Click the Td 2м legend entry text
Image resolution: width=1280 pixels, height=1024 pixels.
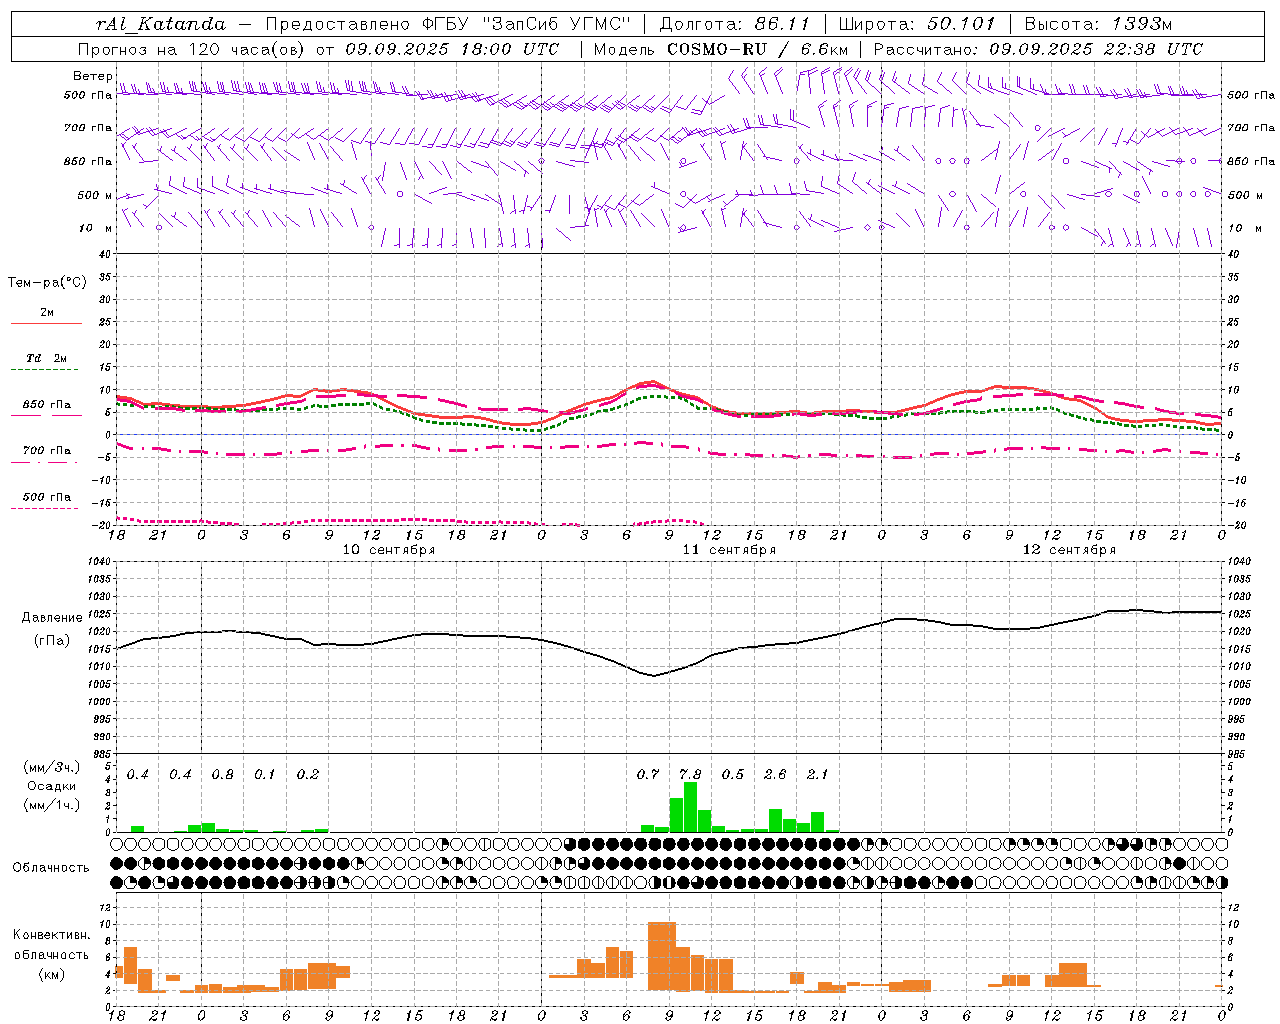pyautogui.click(x=47, y=357)
